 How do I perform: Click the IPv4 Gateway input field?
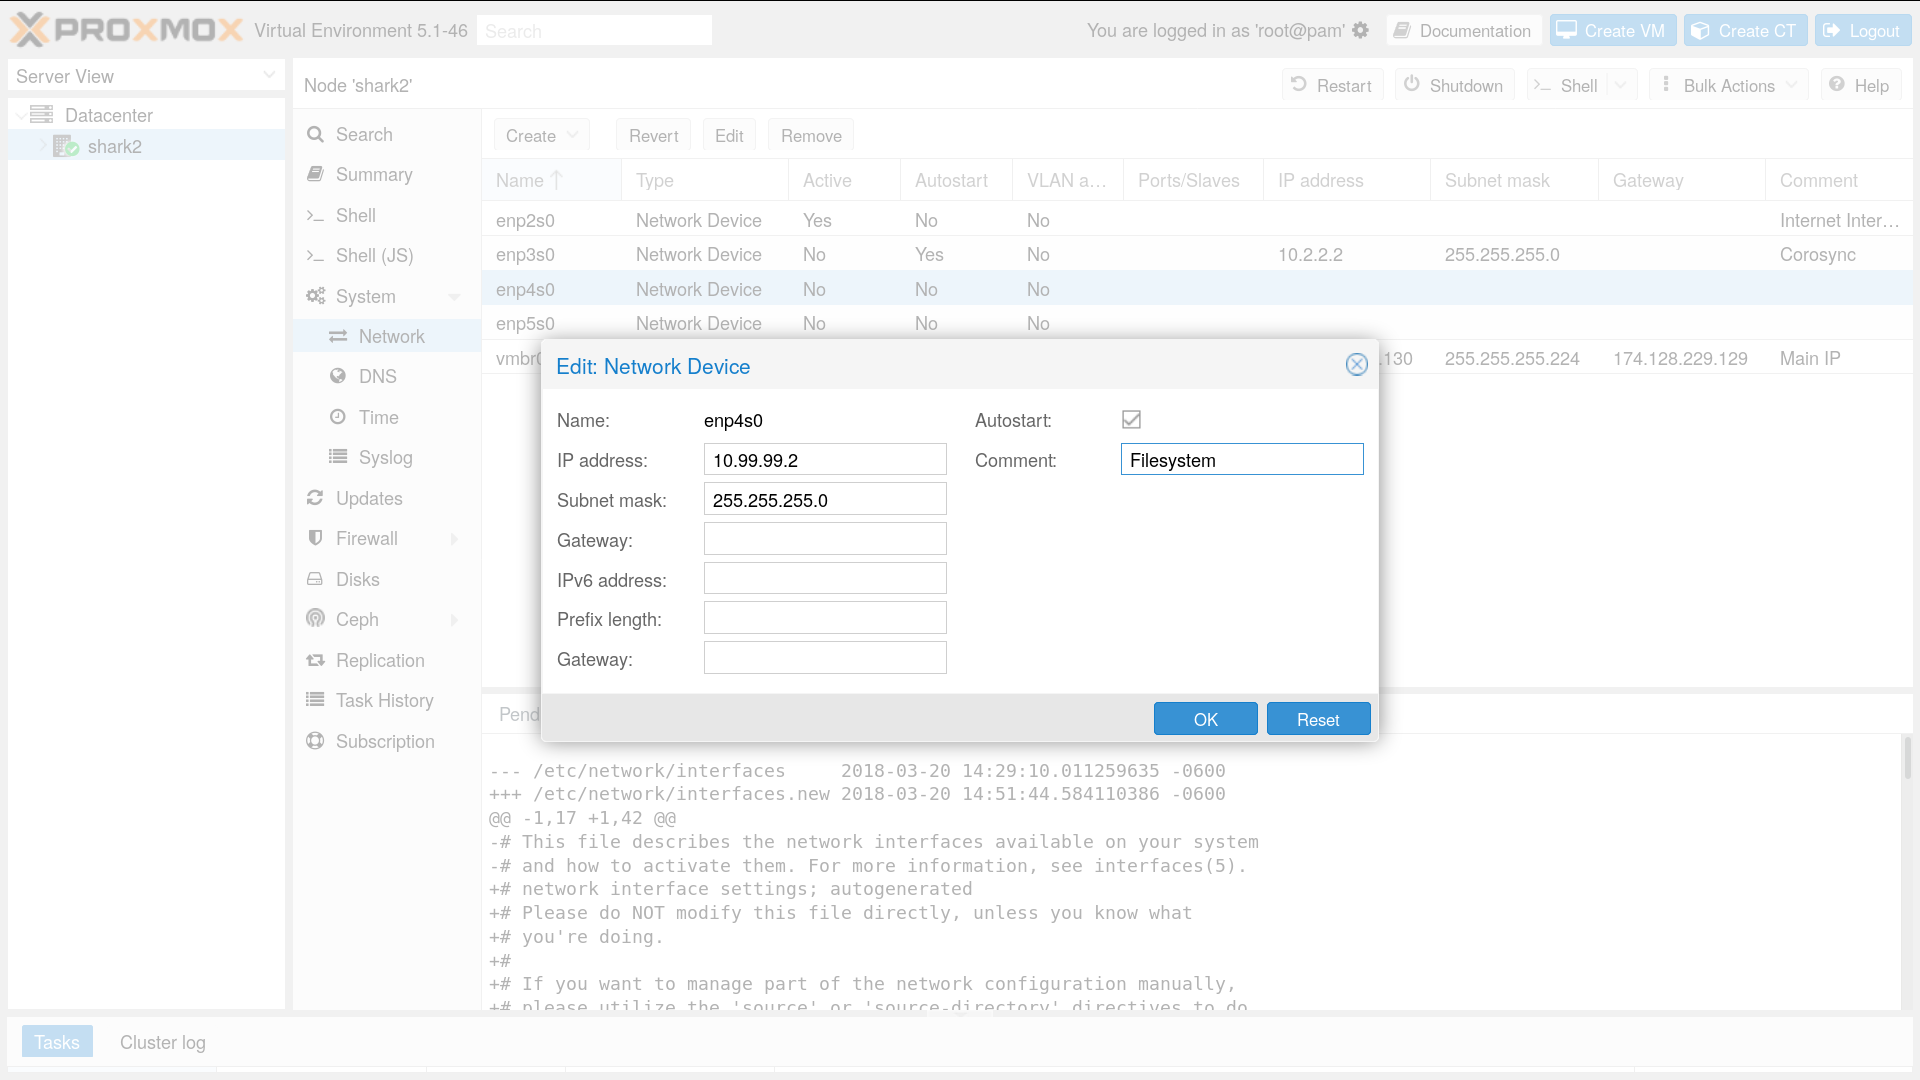pos(824,539)
